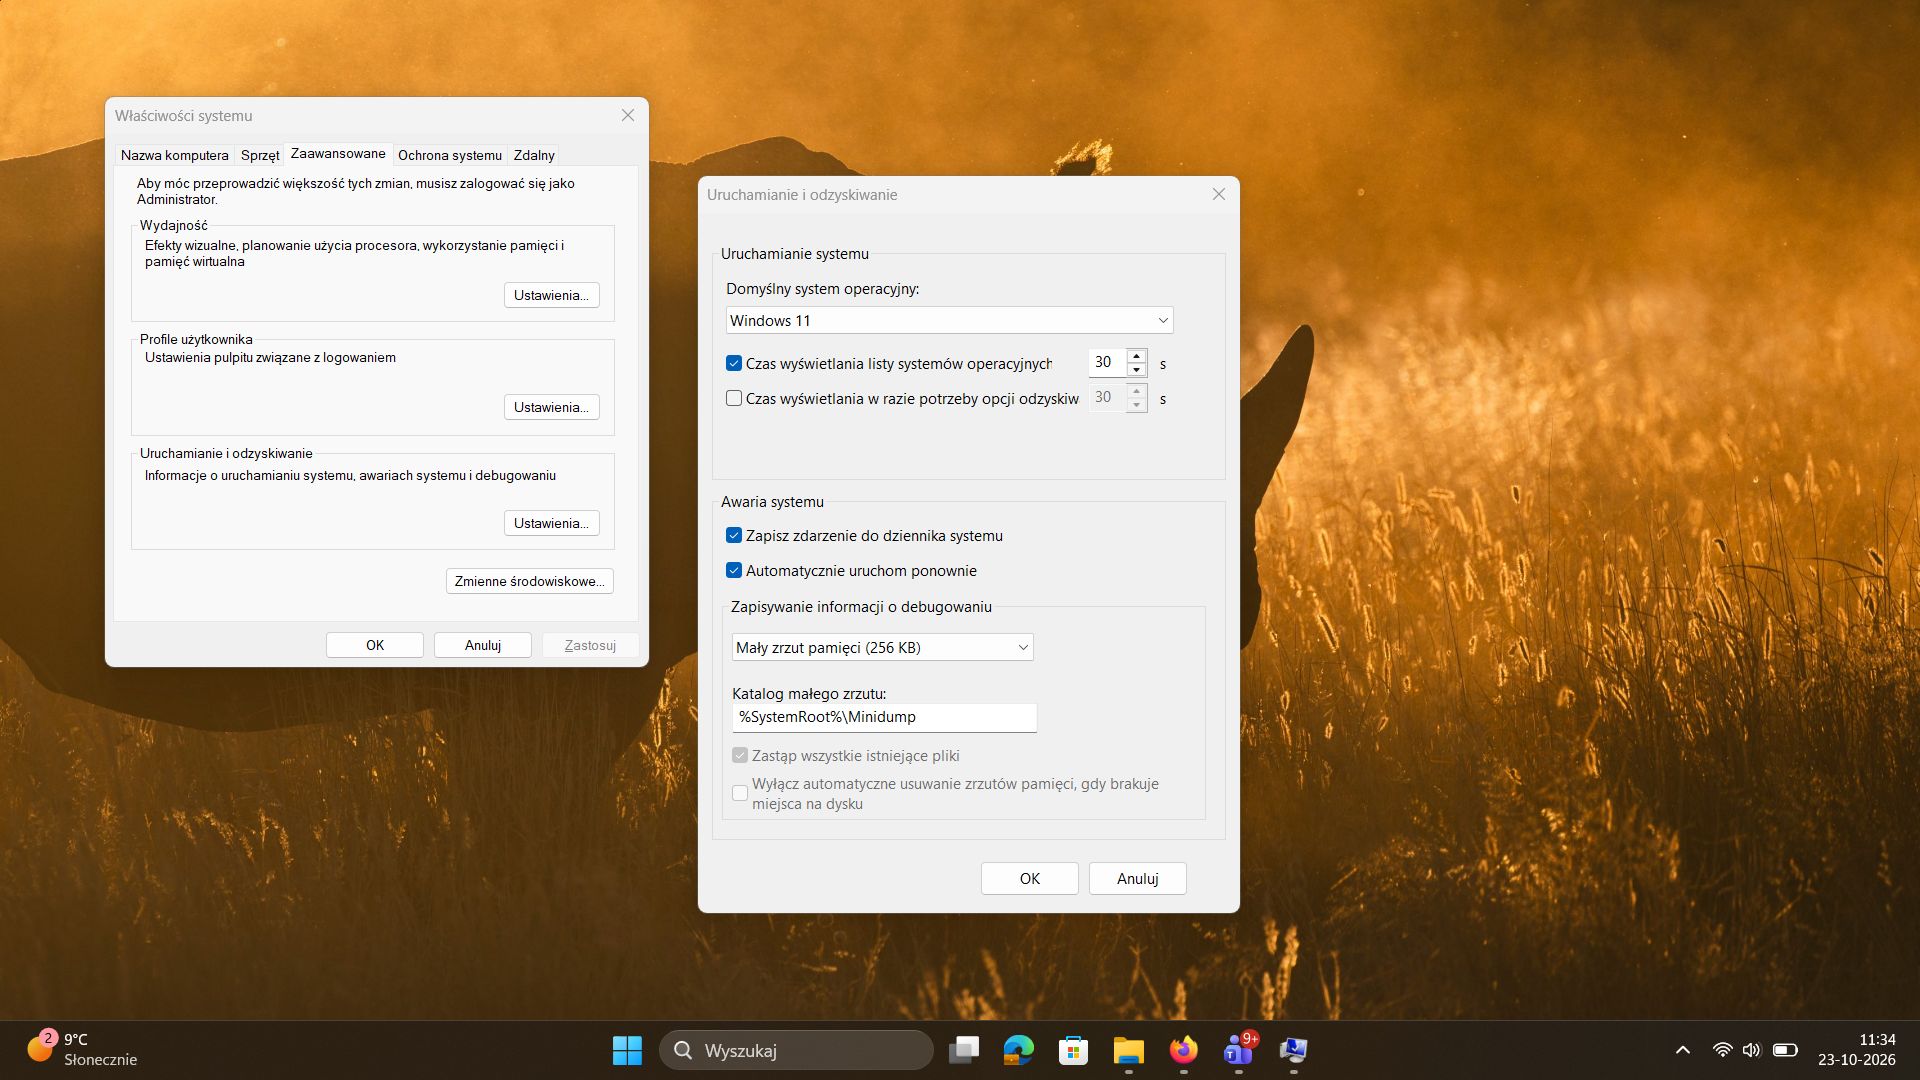The height and width of the screenshot is (1080, 1920).
Task: Decrease OS list display time spinner
Action: click(x=1136, y=369)
